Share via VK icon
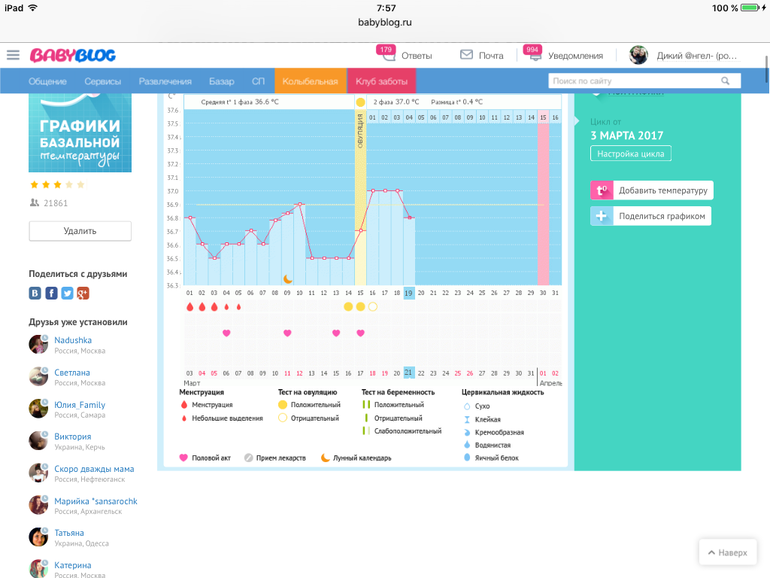 [35, 293]
